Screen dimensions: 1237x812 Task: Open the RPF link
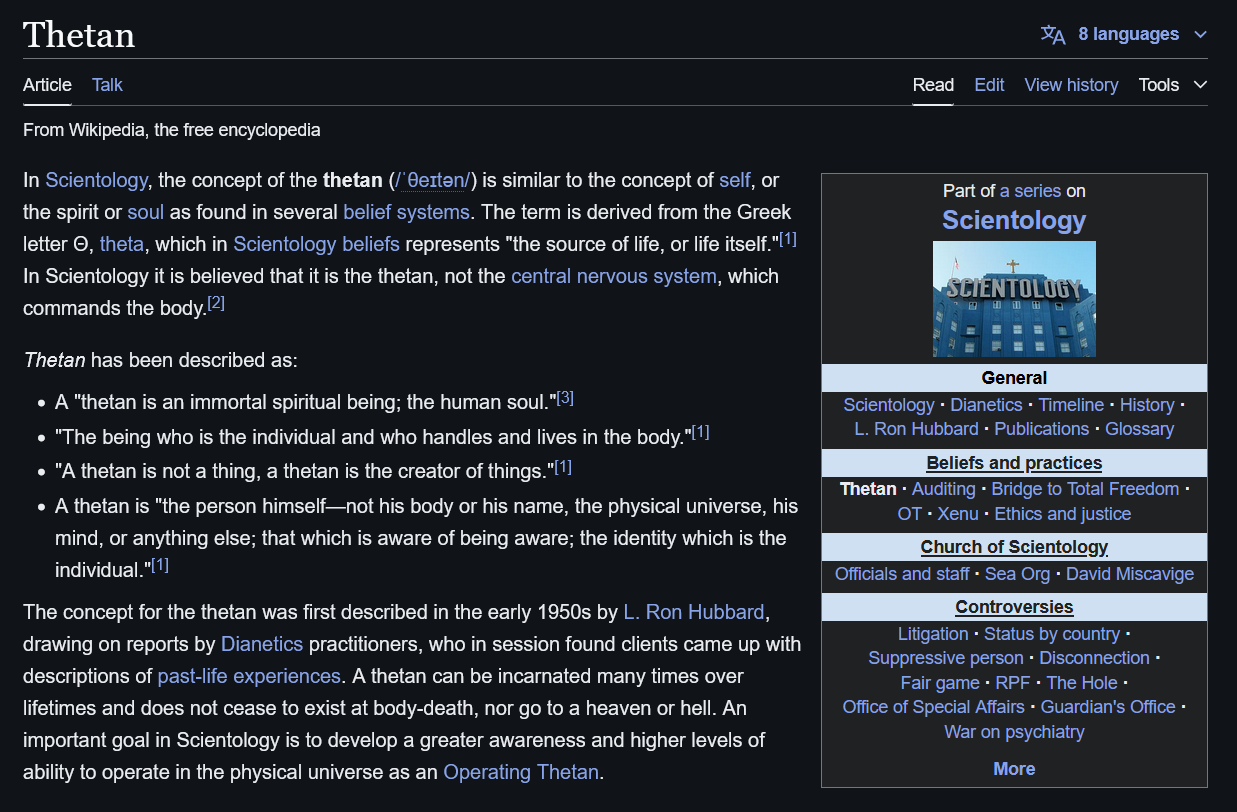(x=1013, y=683)
